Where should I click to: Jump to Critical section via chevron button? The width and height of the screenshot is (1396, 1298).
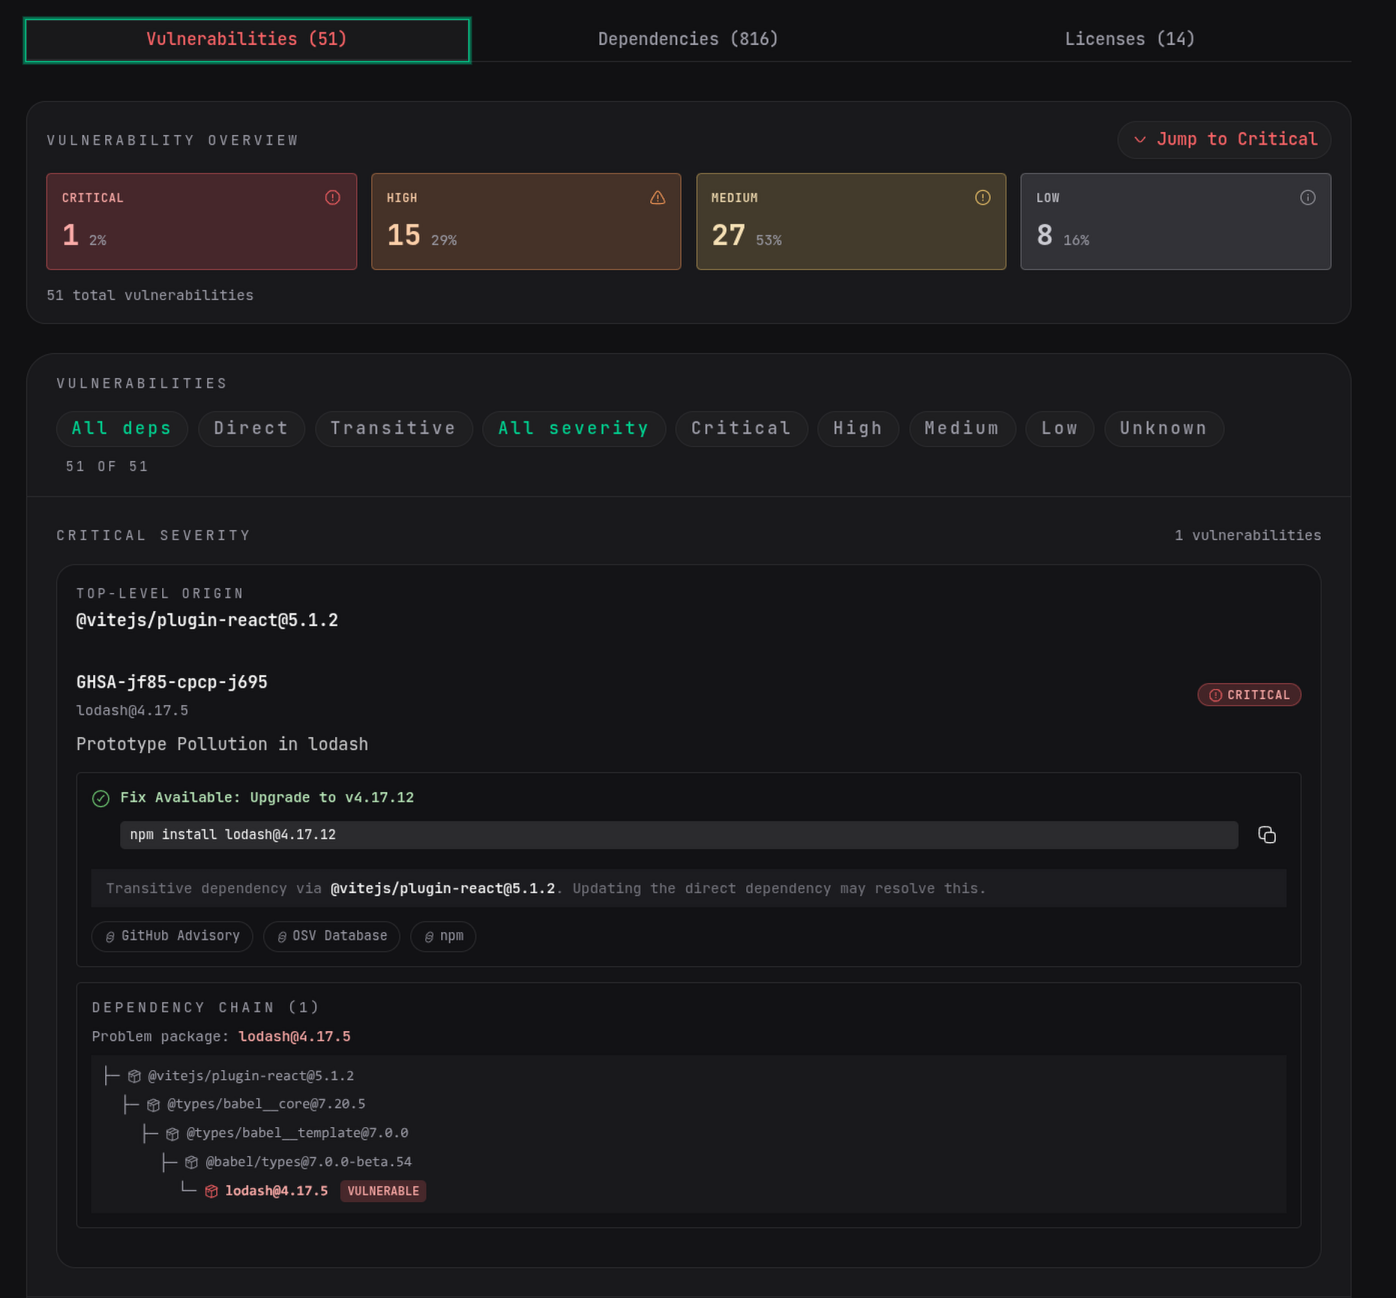1224,140
